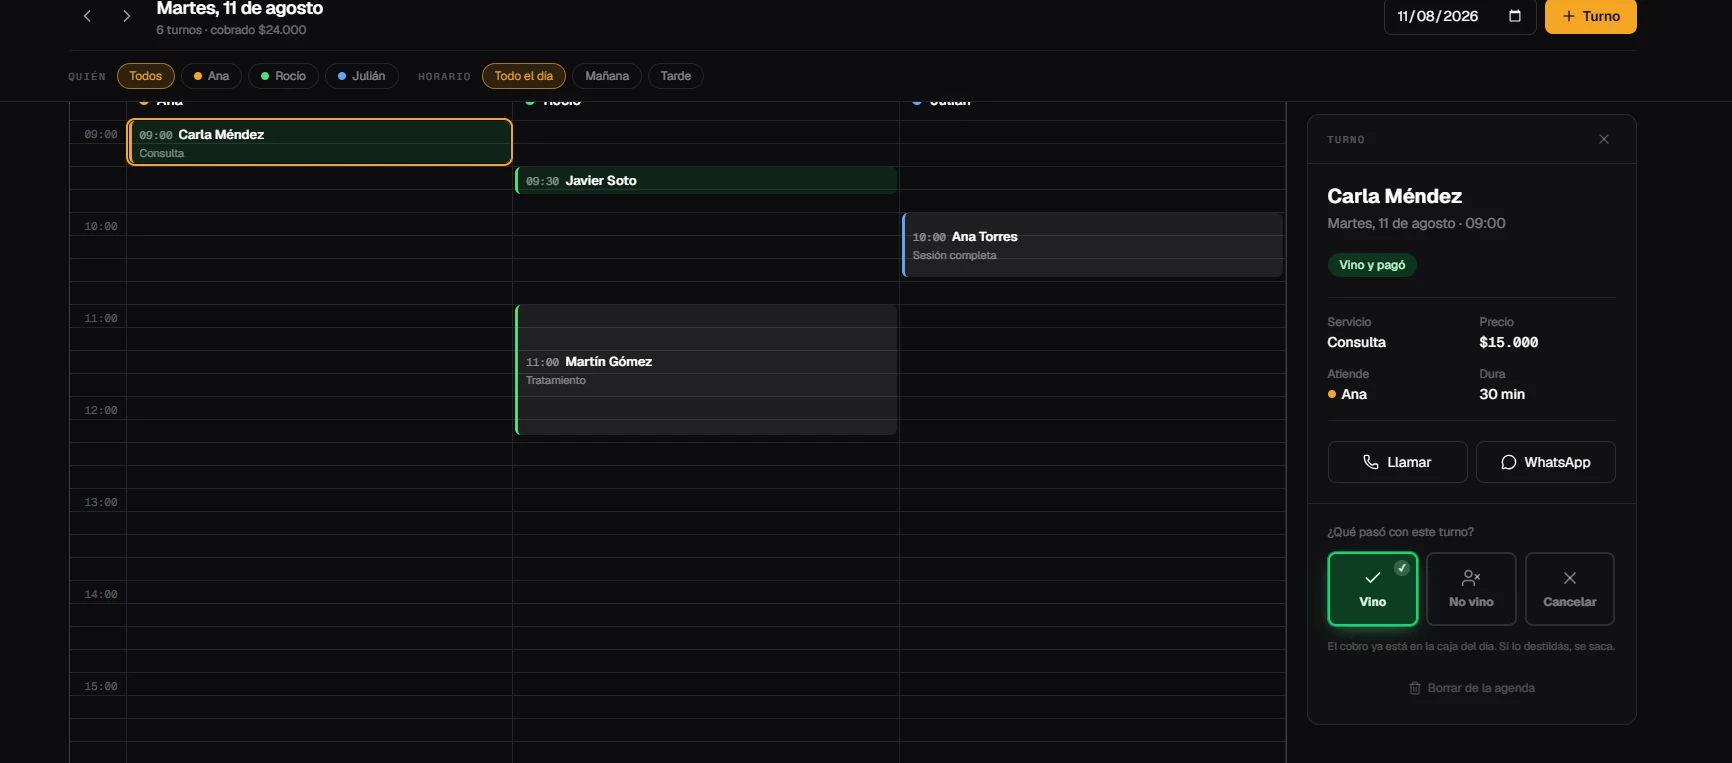The width and height of the screenshot is (1732, 763).
Task: Open Martín Gómez 11:00 appointment
Action: coord(706,370)
